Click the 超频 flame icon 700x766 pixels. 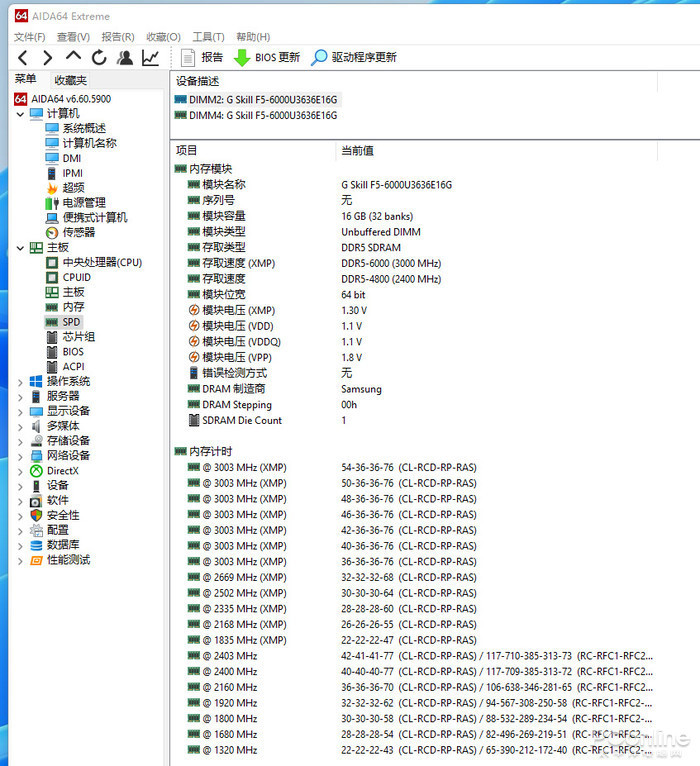(52, 188)
